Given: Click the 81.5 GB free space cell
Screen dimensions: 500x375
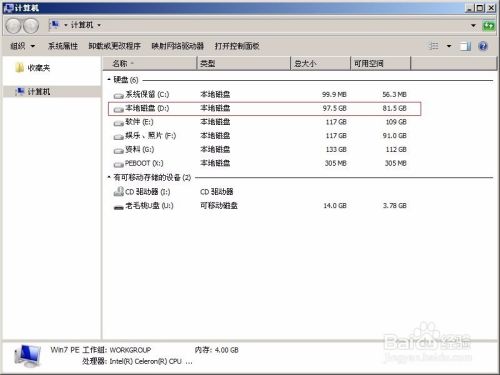Looking at the screenshot, I should point(394,108).
